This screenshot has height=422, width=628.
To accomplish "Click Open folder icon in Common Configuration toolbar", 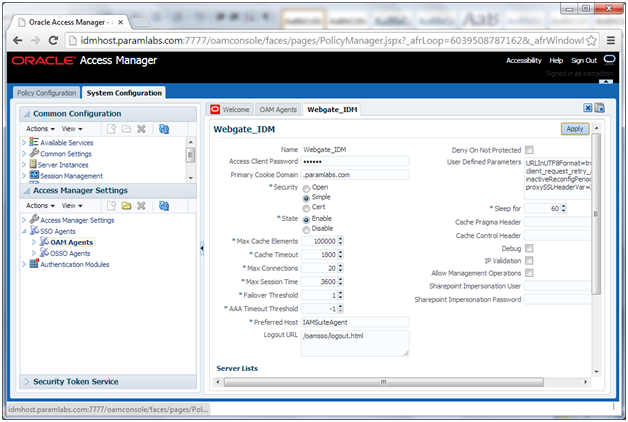I will coord(127,129).
